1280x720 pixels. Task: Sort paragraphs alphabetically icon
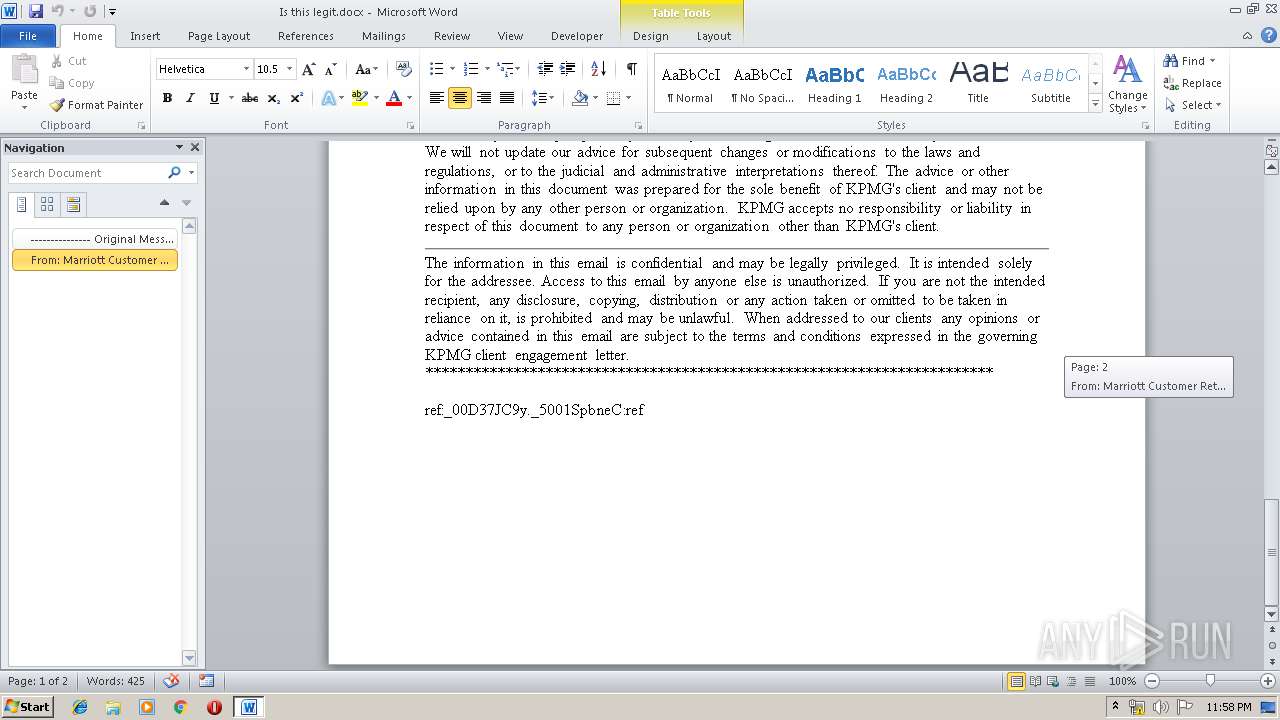[x=598, y=69]
